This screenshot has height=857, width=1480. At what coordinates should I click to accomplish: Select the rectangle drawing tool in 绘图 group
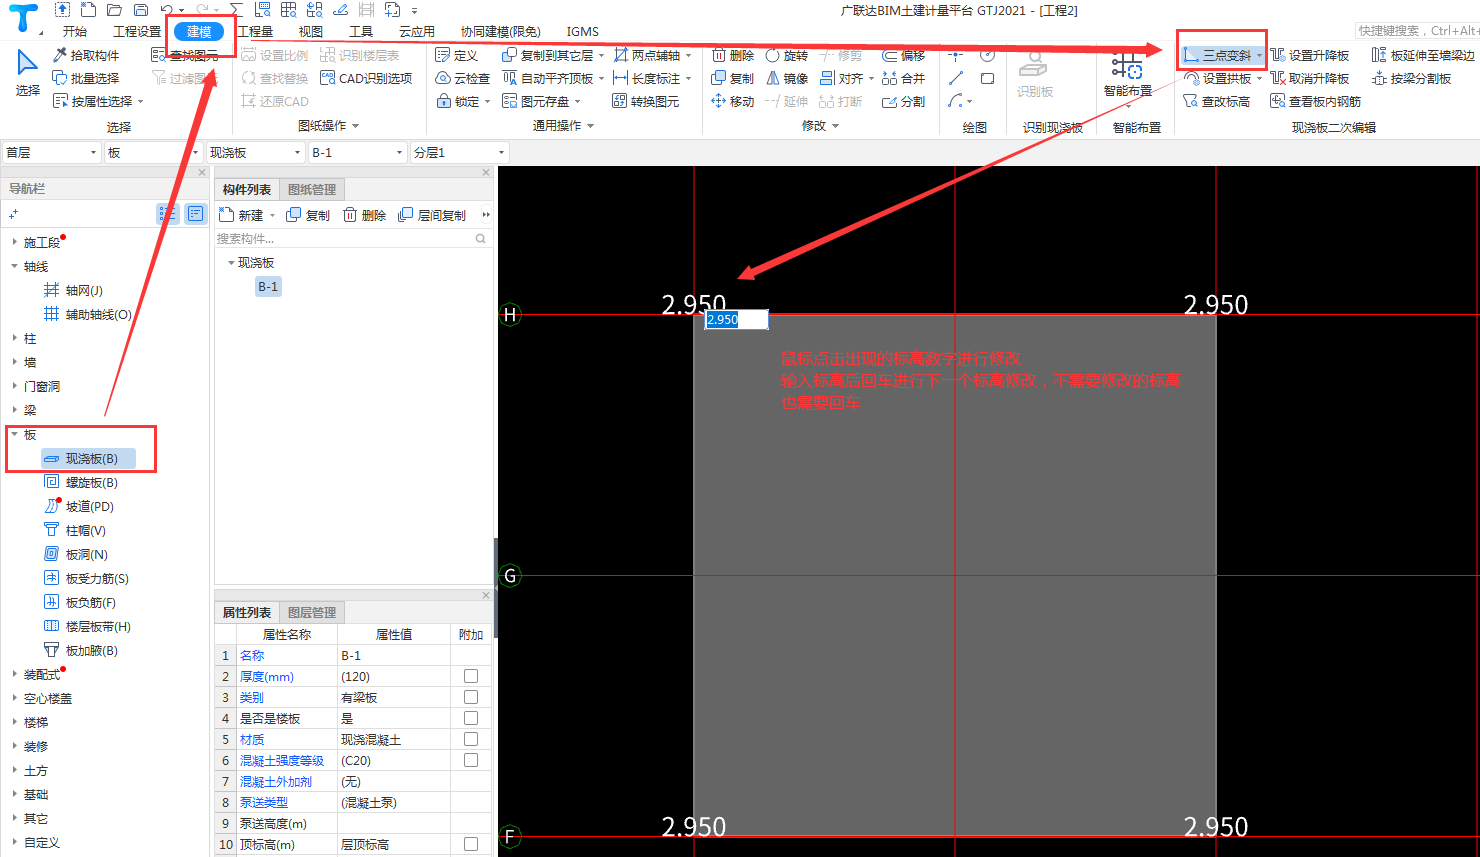(987, 78)
